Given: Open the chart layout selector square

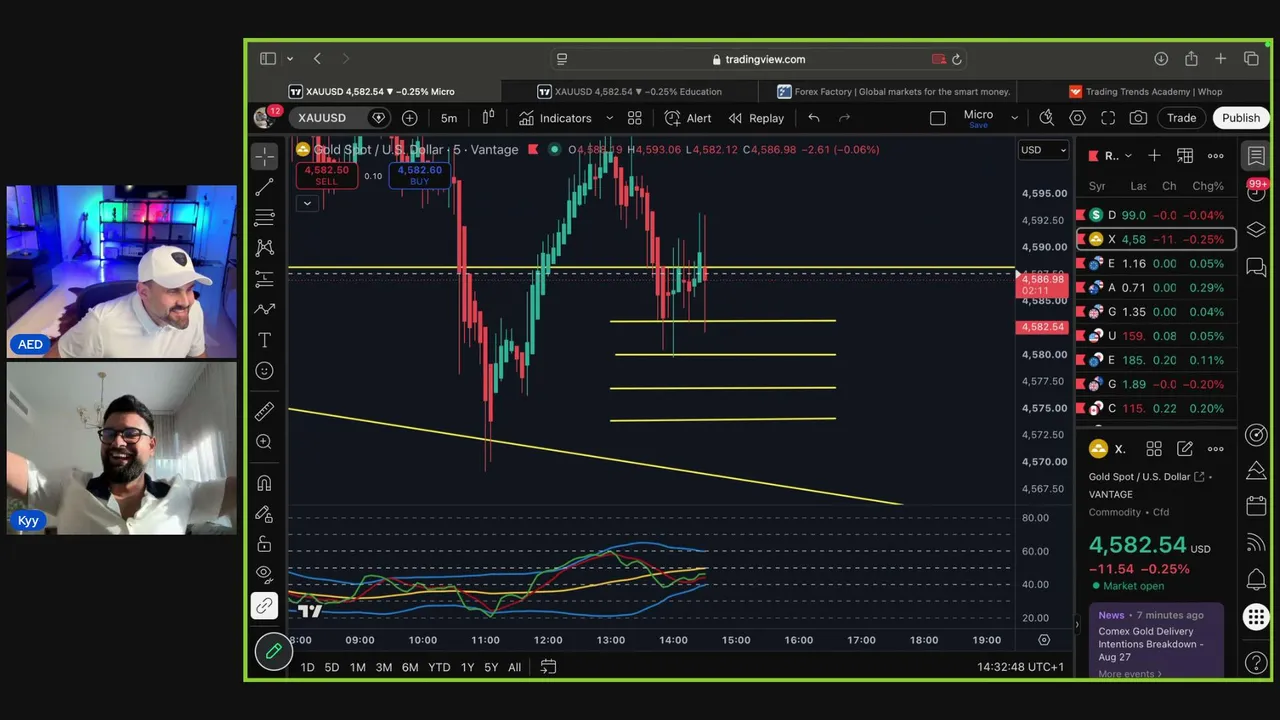Looking at the screenshot, I should (x=938, y=118).
